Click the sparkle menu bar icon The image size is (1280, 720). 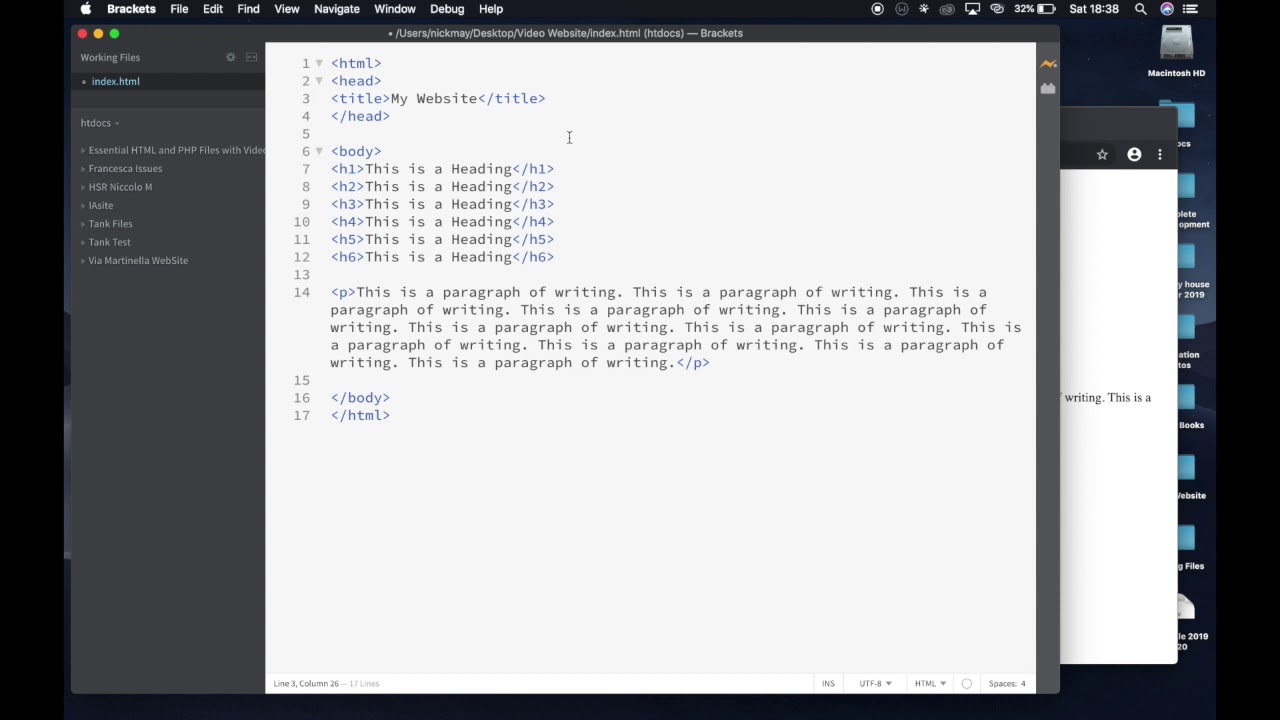924,9
